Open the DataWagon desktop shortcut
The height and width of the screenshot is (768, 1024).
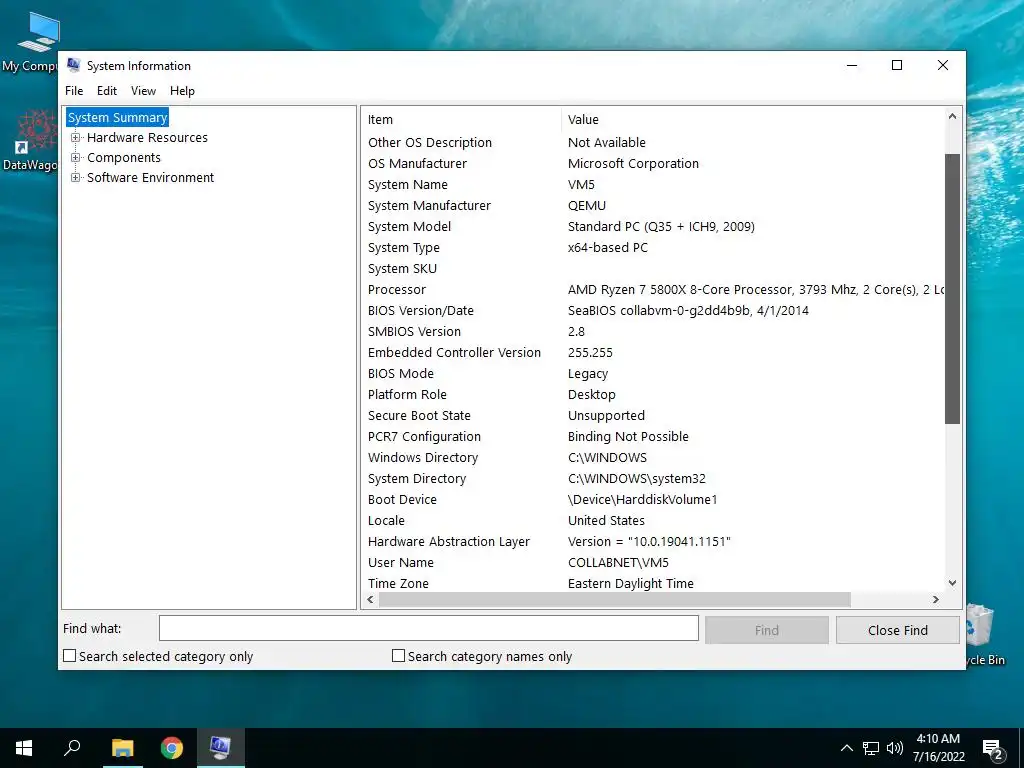[30, 140]
